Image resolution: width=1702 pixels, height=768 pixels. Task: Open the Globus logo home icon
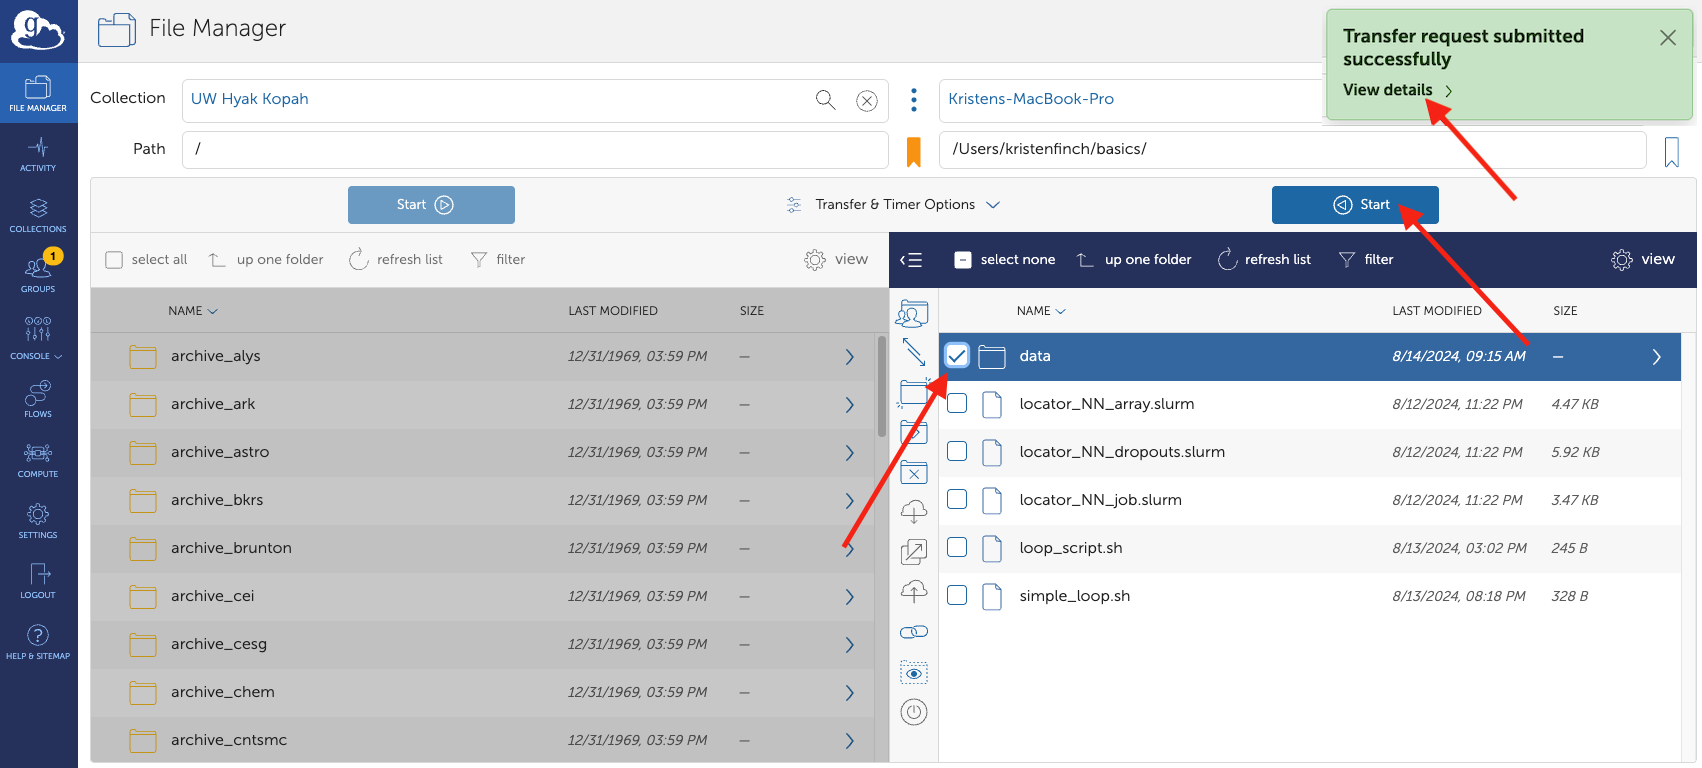coord(38,30)
